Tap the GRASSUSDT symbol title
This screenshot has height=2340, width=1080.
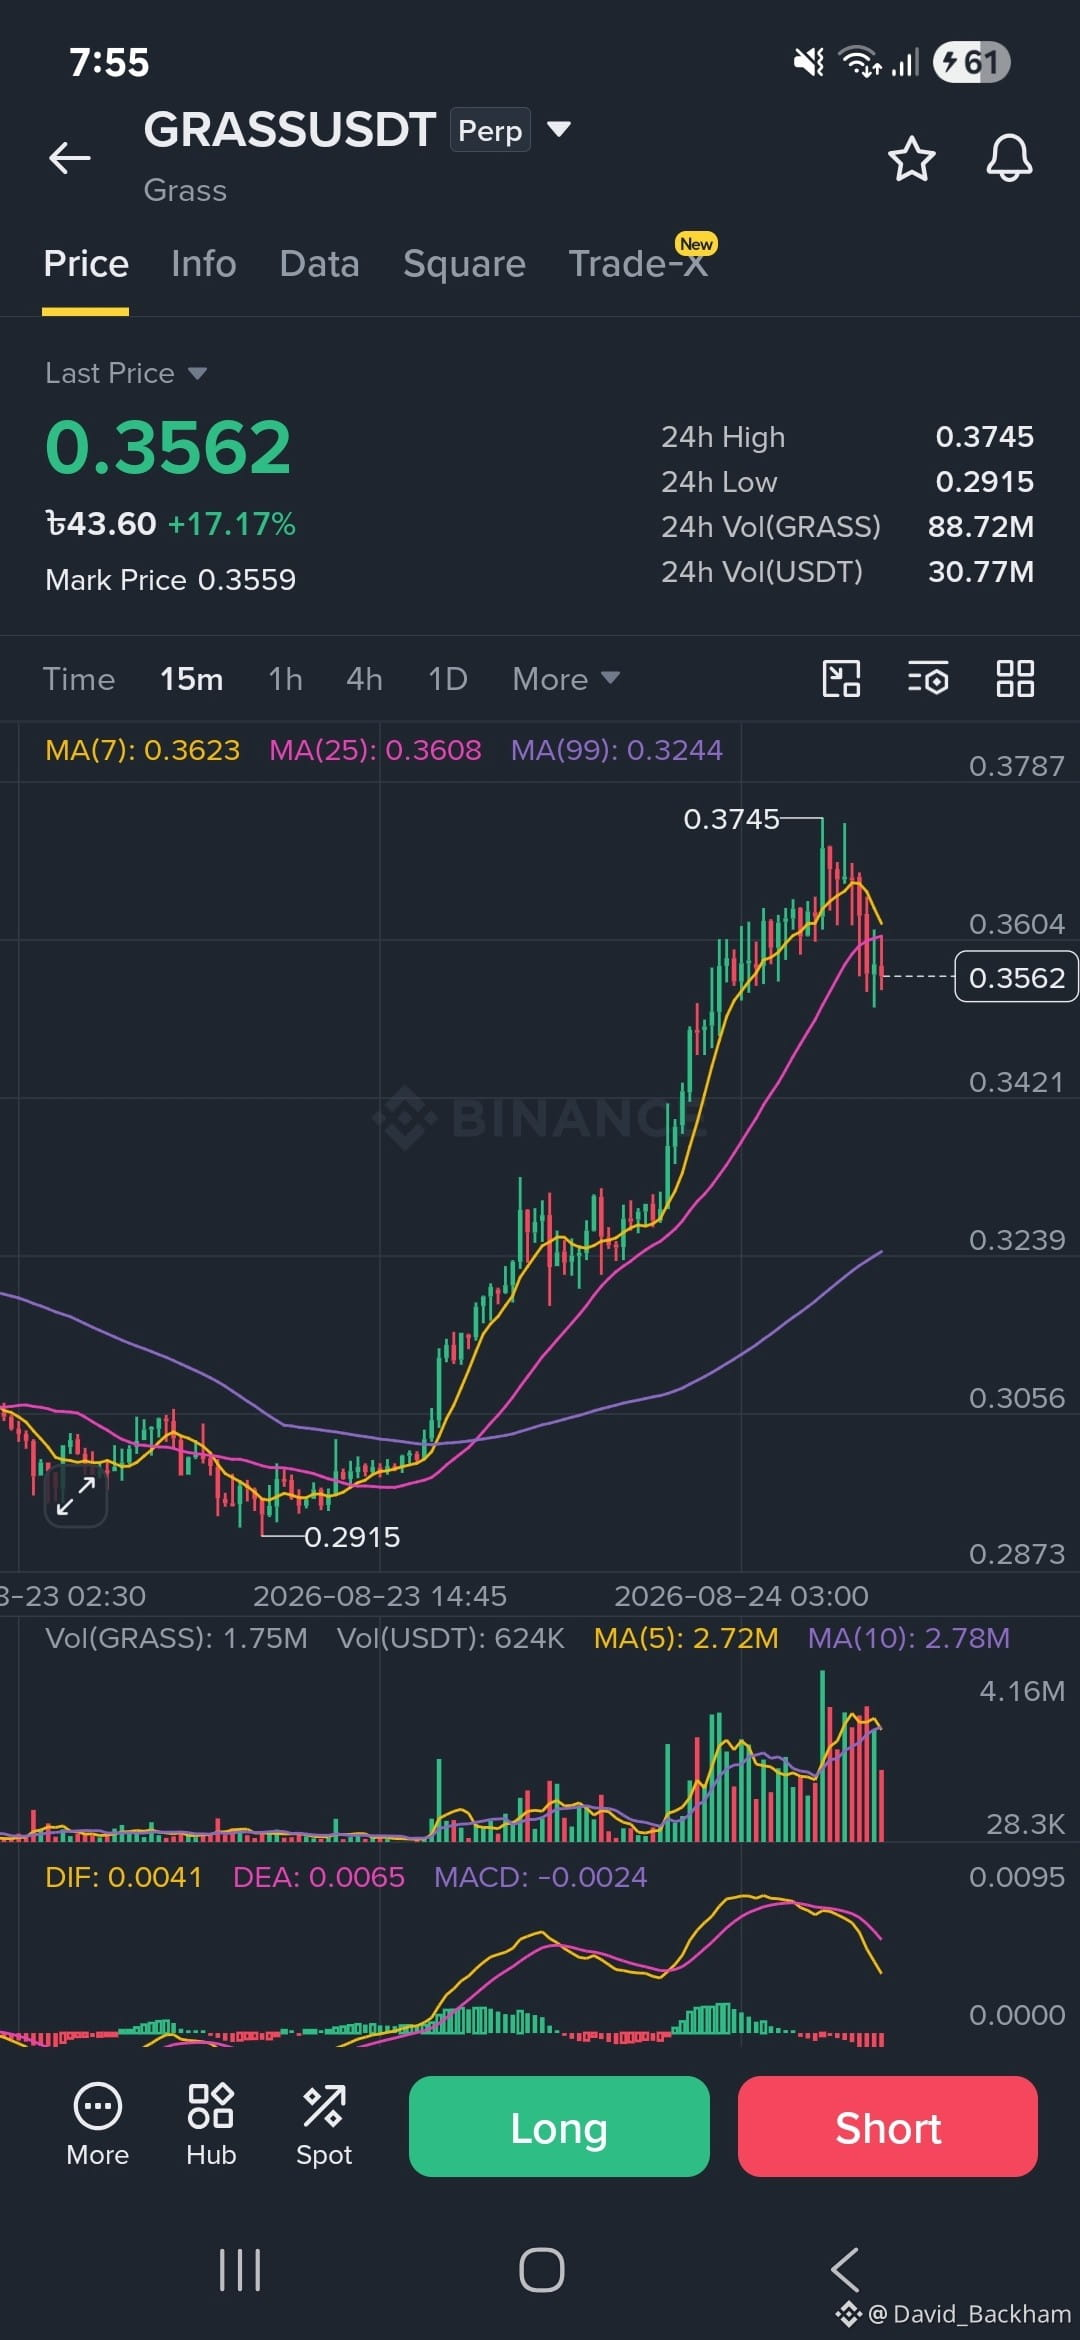coord(290,130)
